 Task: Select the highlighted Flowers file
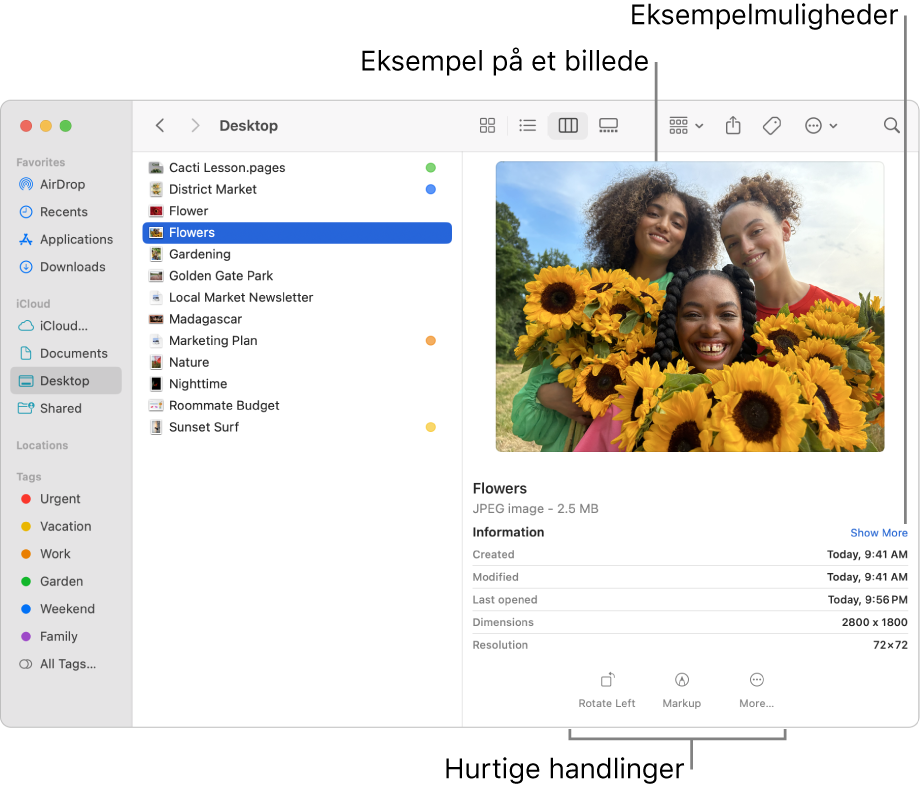click(x=297, y=233)
